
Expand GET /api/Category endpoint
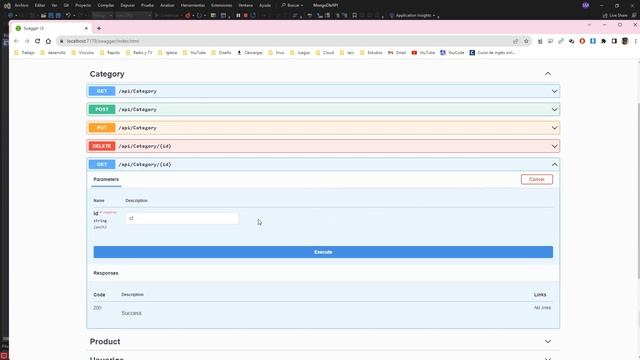pos(323,91)
